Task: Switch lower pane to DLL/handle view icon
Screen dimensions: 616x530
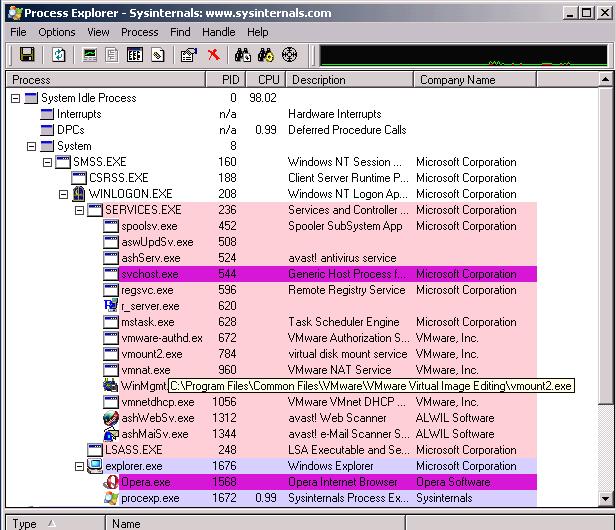Action: [x=158, y=55]
